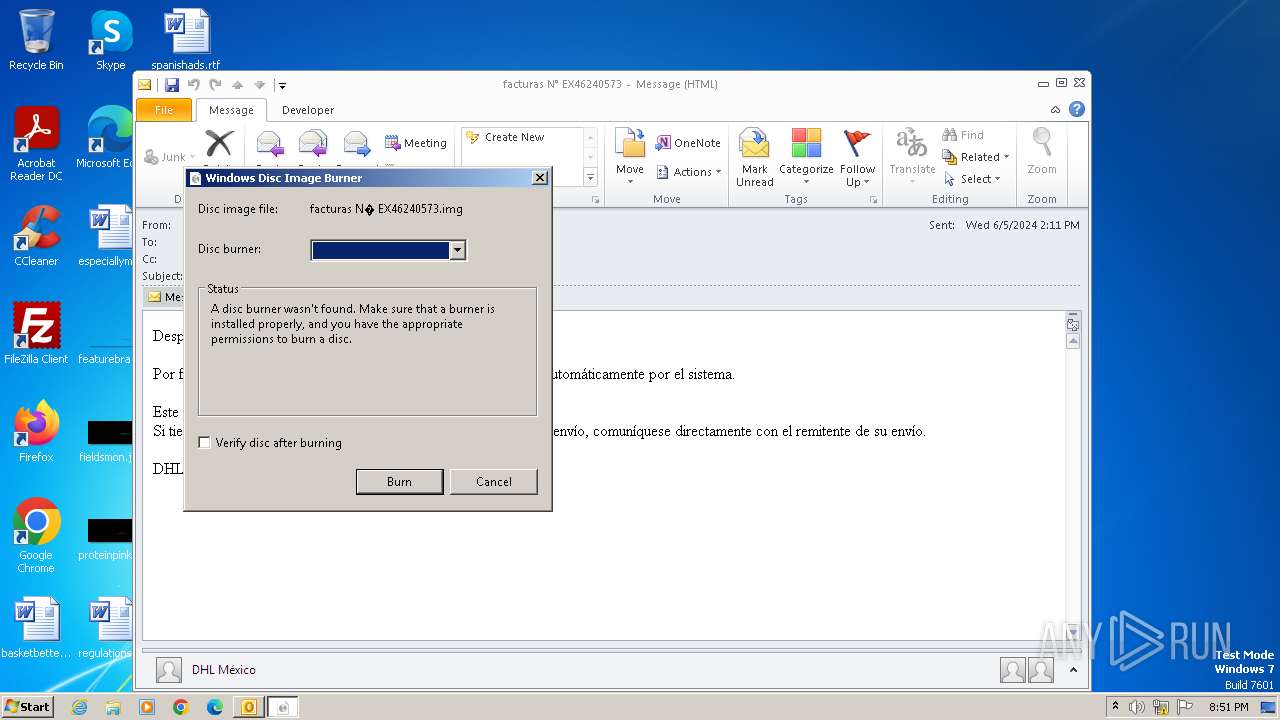Open Internet Explorer from taskbar
This screenshot has width=1280, height=720.
79,707
